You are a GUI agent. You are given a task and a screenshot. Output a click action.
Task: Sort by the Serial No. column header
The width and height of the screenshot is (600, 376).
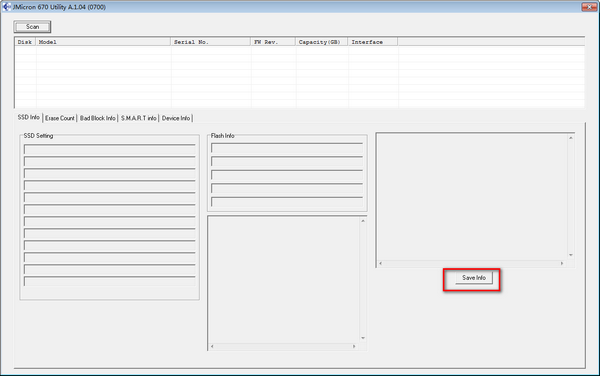(x=210, y=42)
